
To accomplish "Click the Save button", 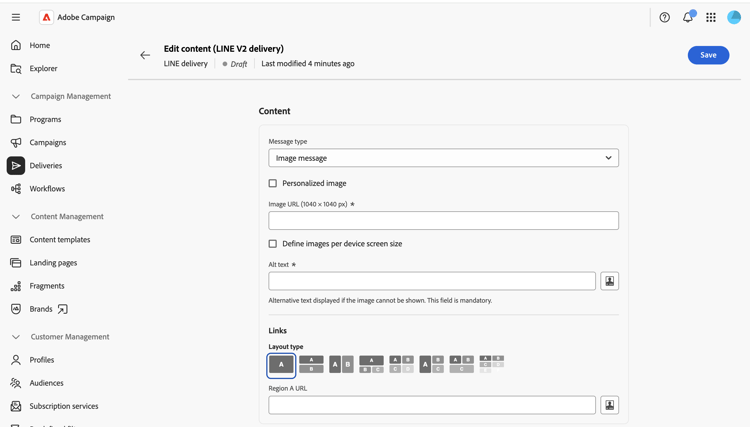I will pyautogui.click(x=708, y=55).
